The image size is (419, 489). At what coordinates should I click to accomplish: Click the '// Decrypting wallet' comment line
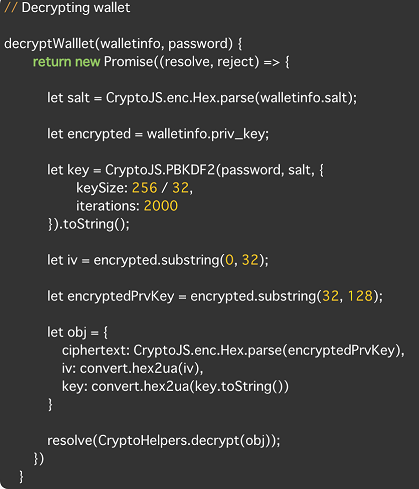(67, 8)
